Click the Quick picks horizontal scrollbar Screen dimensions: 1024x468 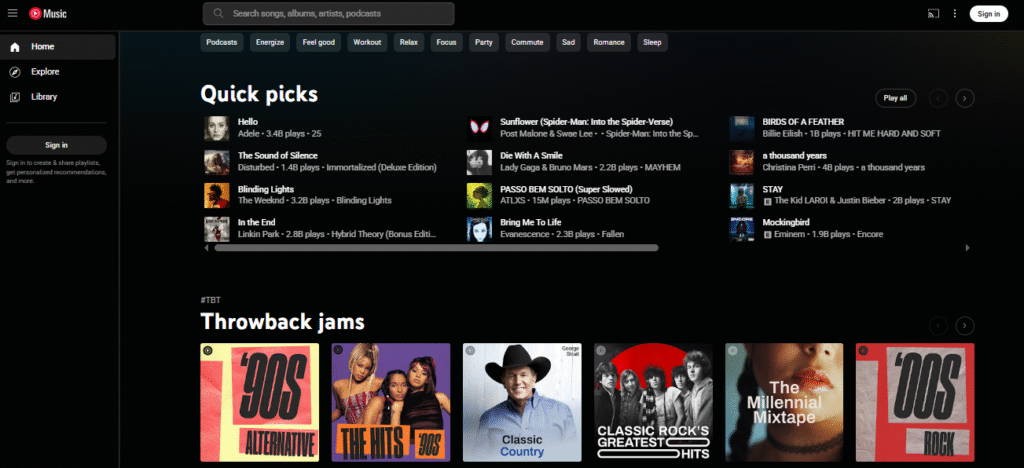coord(436,248)
